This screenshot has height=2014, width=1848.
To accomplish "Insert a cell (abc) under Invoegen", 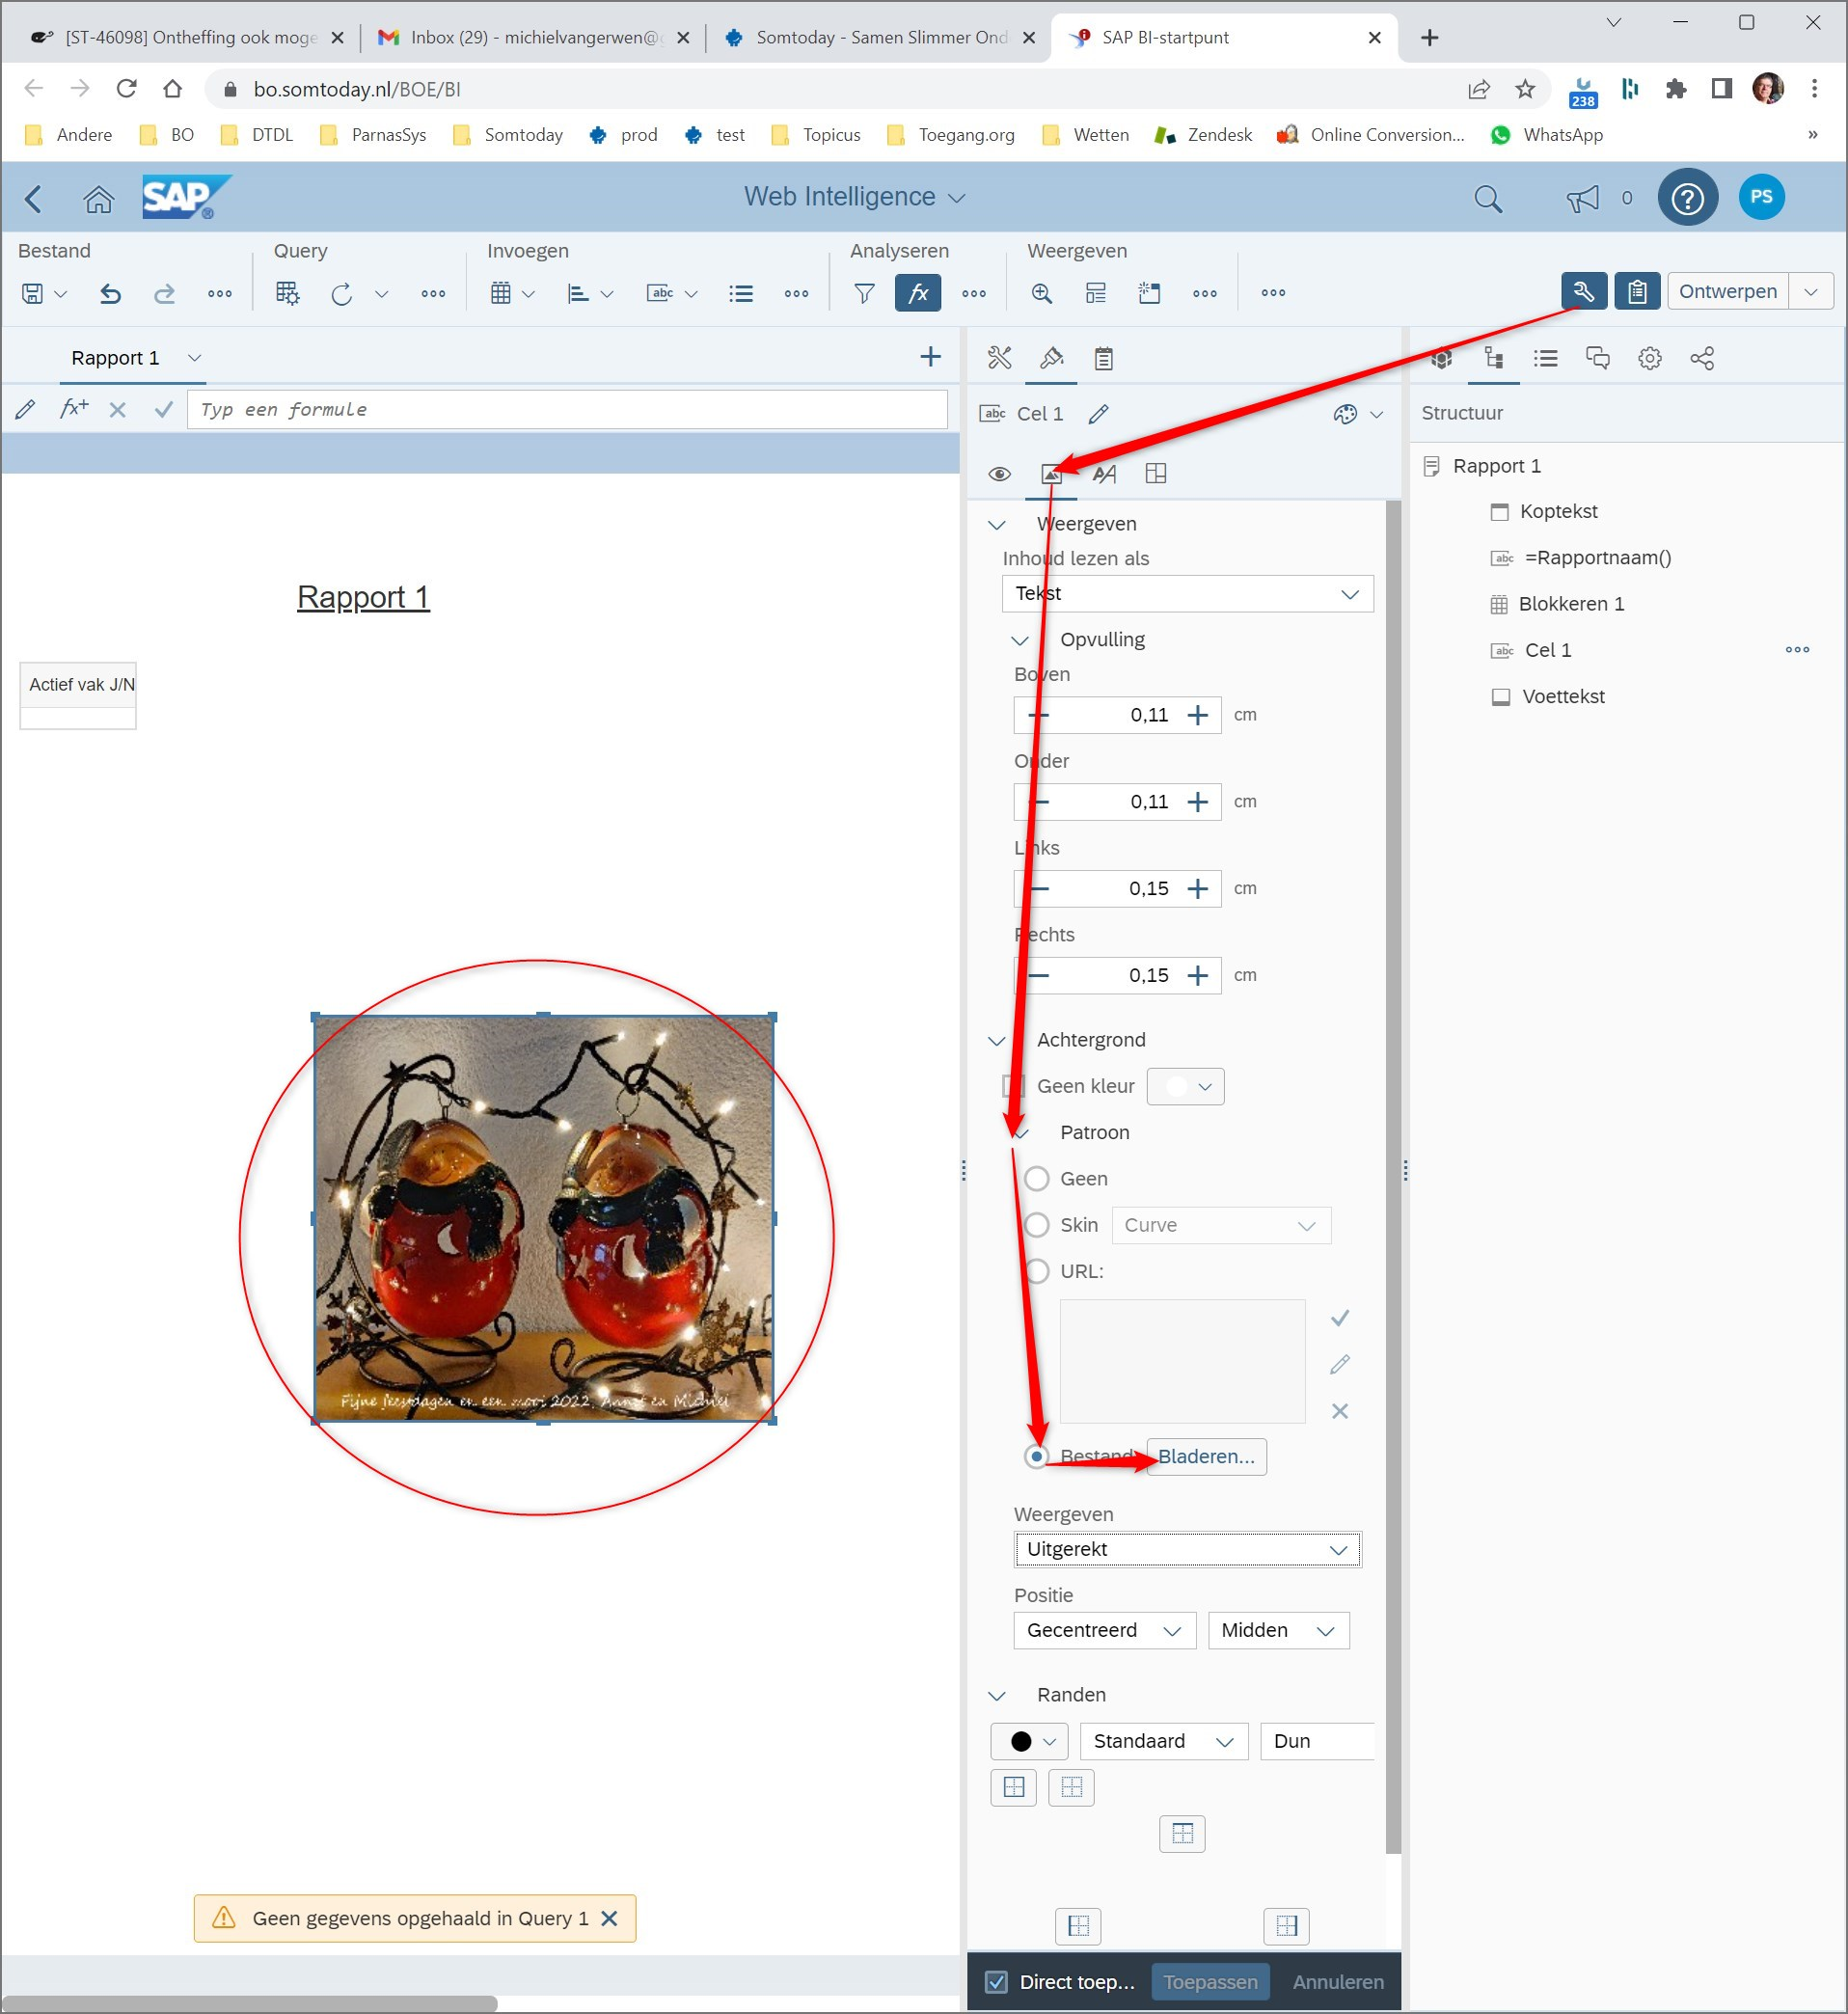I will click(660, 293).
